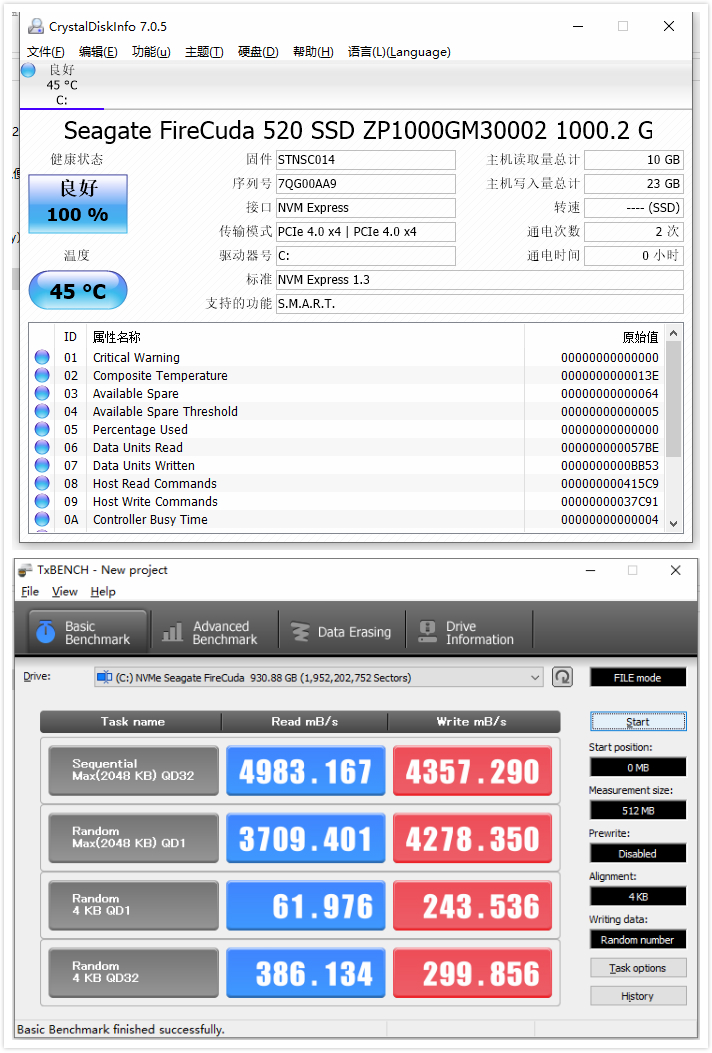Select the Basic Benchmark tab
The height and width of the screenshot is (1053, 712).
tap(87, 632)
